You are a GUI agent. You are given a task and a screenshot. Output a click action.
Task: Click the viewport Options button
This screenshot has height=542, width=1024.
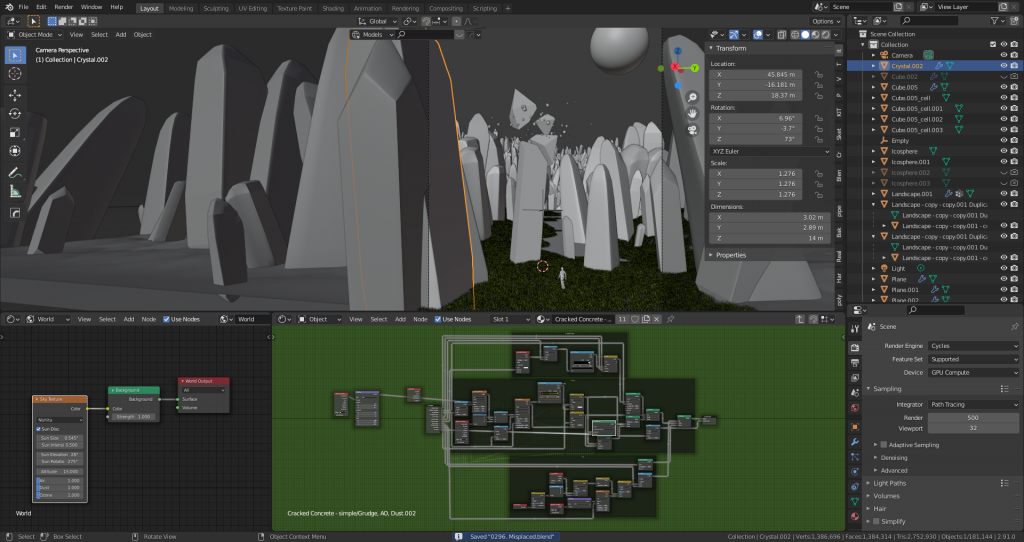(x=824, y=21)
